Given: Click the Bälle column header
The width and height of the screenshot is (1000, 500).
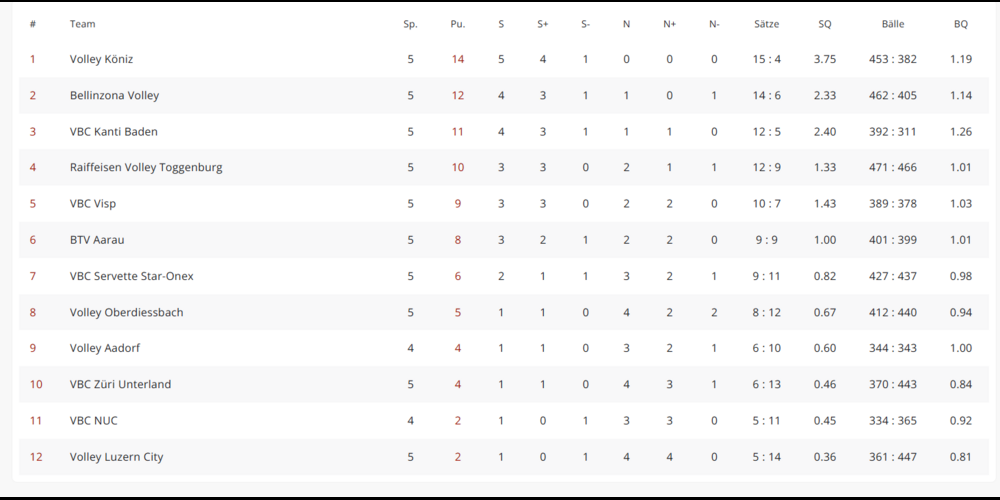Looking at the screenshot, I should tap(893, 24).
